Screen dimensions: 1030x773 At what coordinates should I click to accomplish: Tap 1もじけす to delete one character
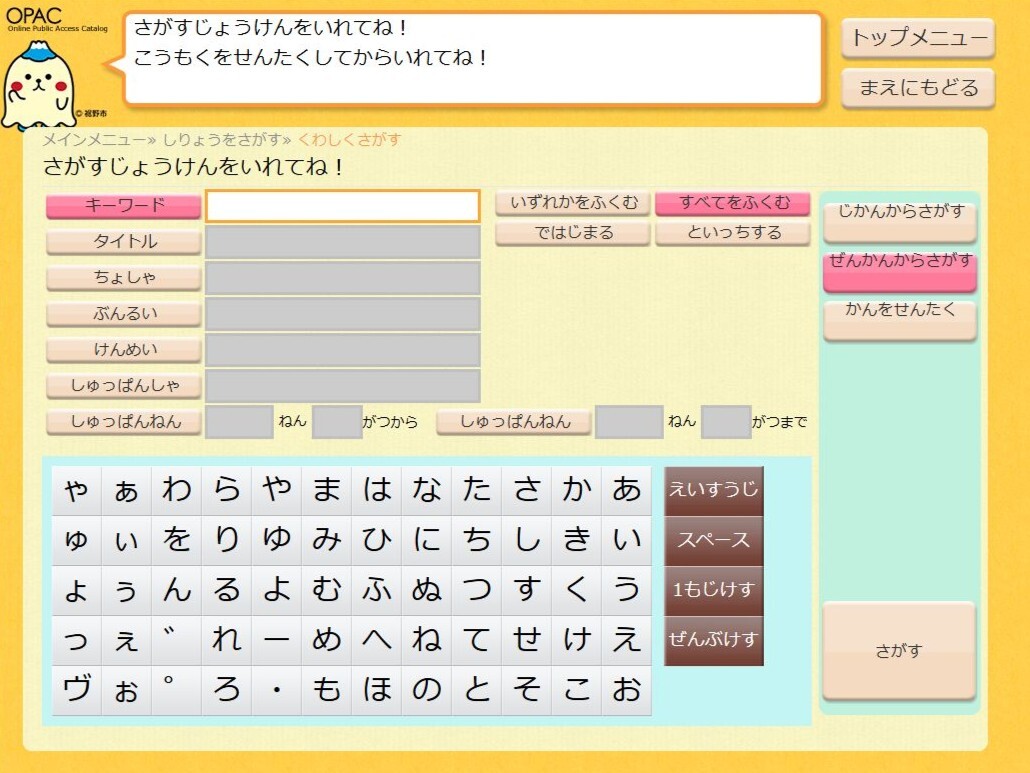(x=714, y=591)
